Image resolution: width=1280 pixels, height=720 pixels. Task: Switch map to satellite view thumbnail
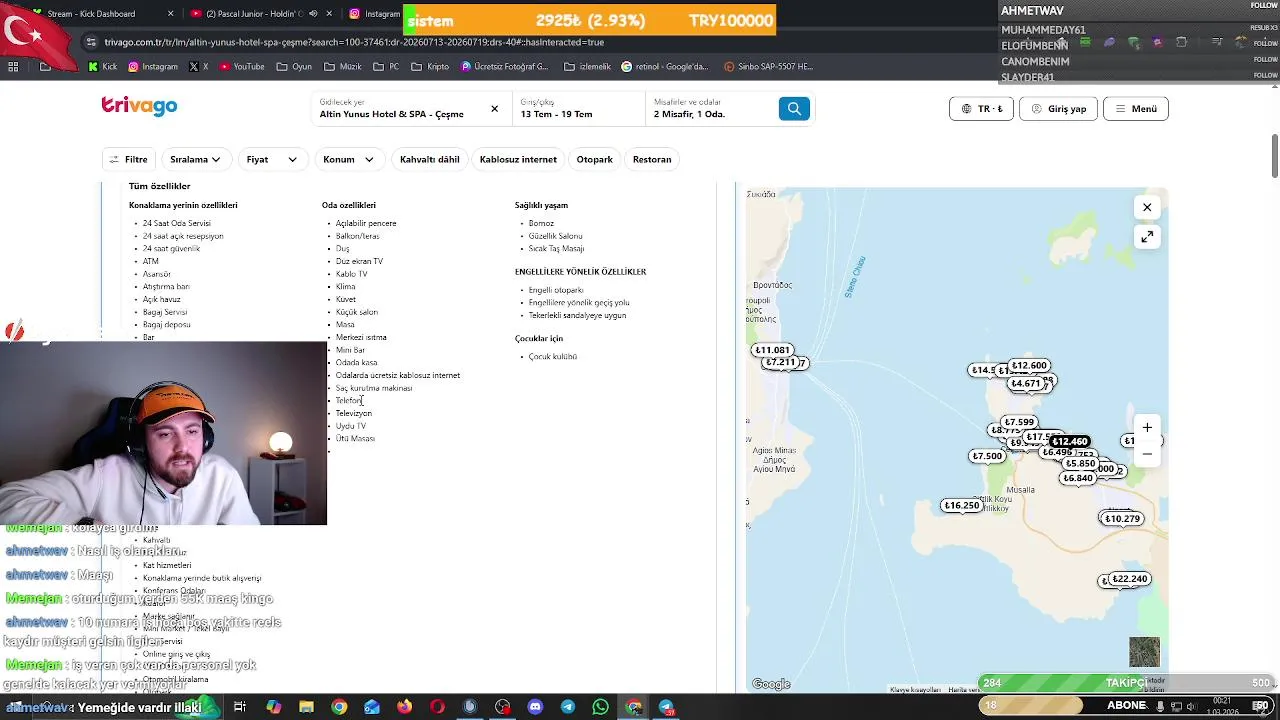click(x=1145, y=652)
